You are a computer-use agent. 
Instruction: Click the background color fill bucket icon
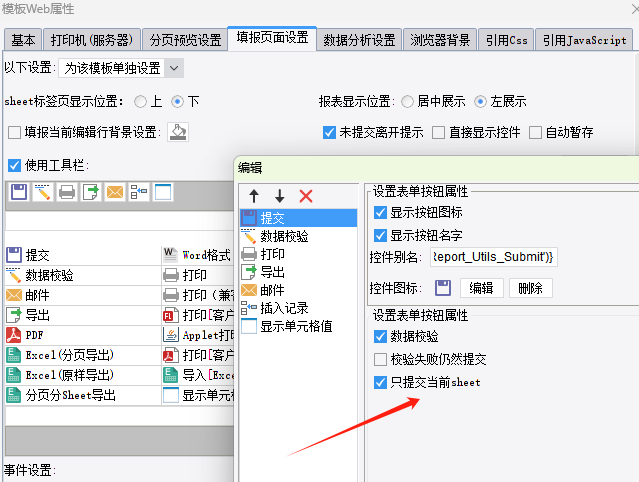tap(177, 132)
